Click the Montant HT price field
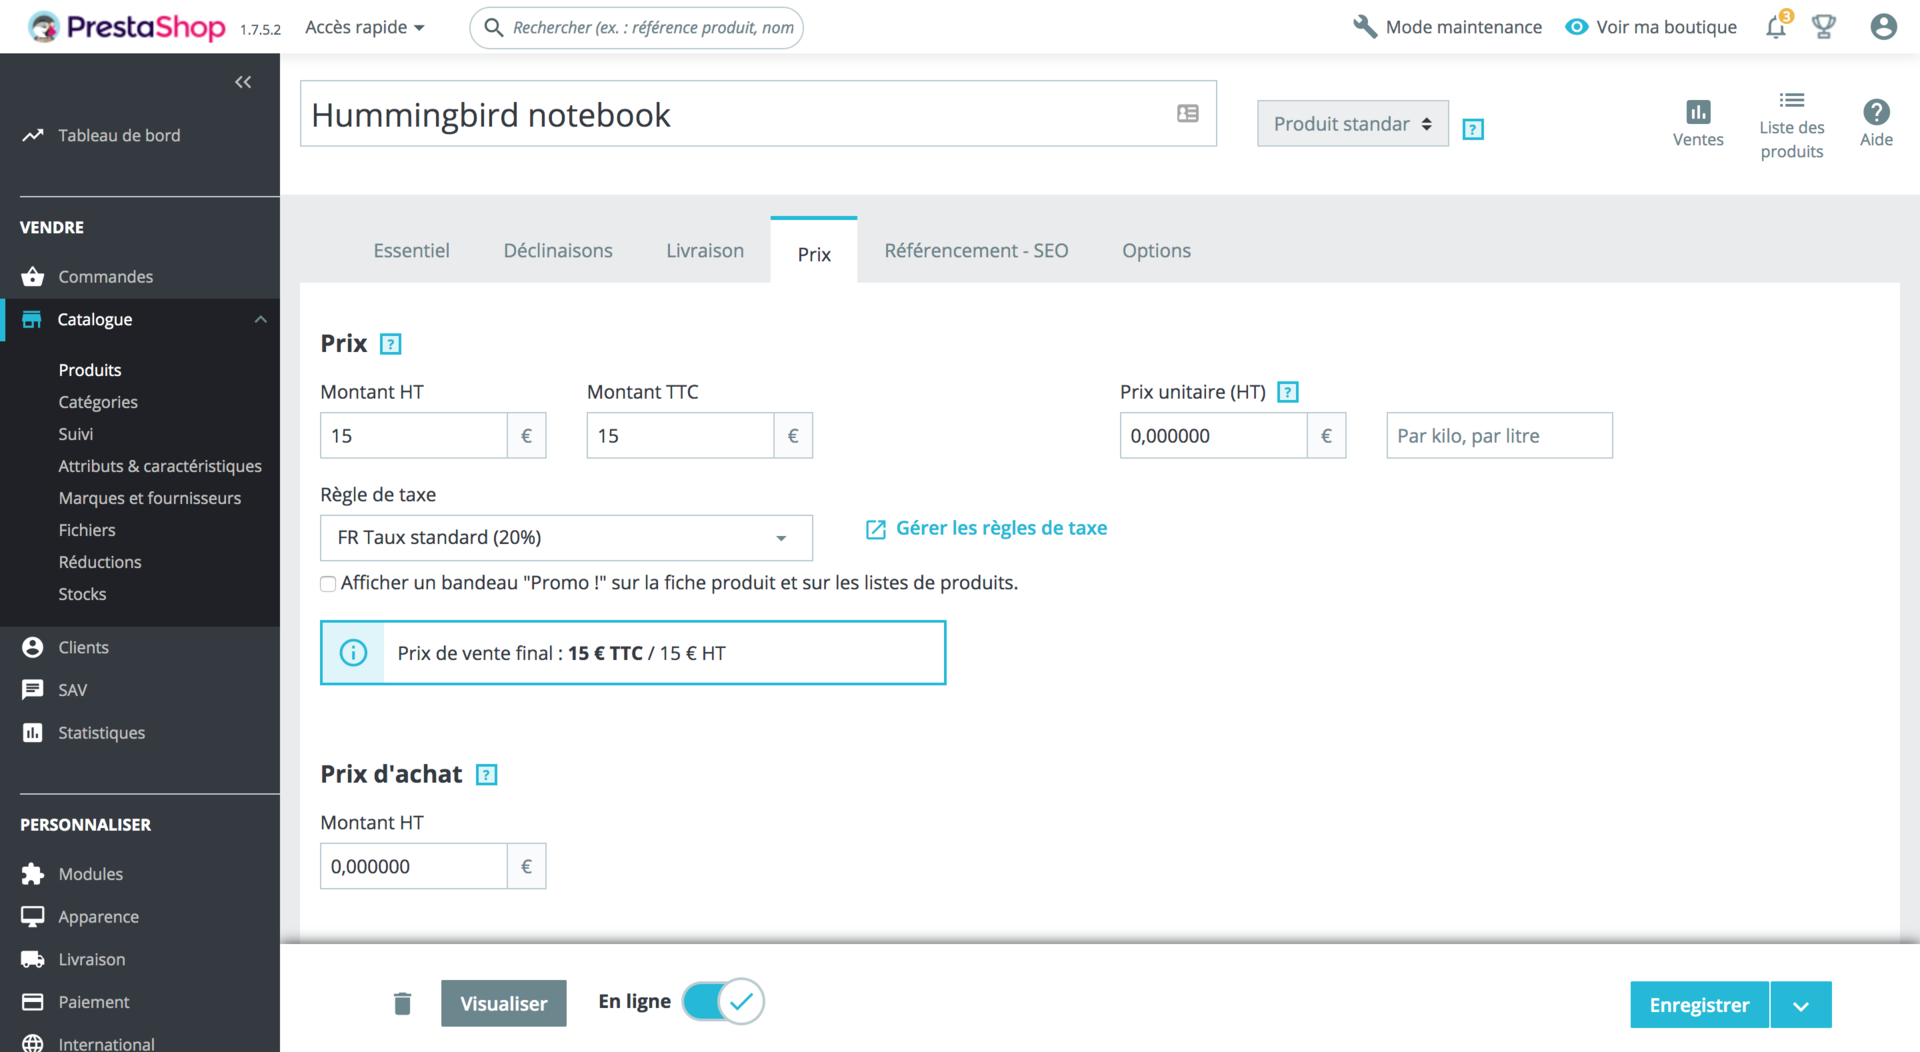The width and height of the screenshot is (1920, 1052). point(413,436)
